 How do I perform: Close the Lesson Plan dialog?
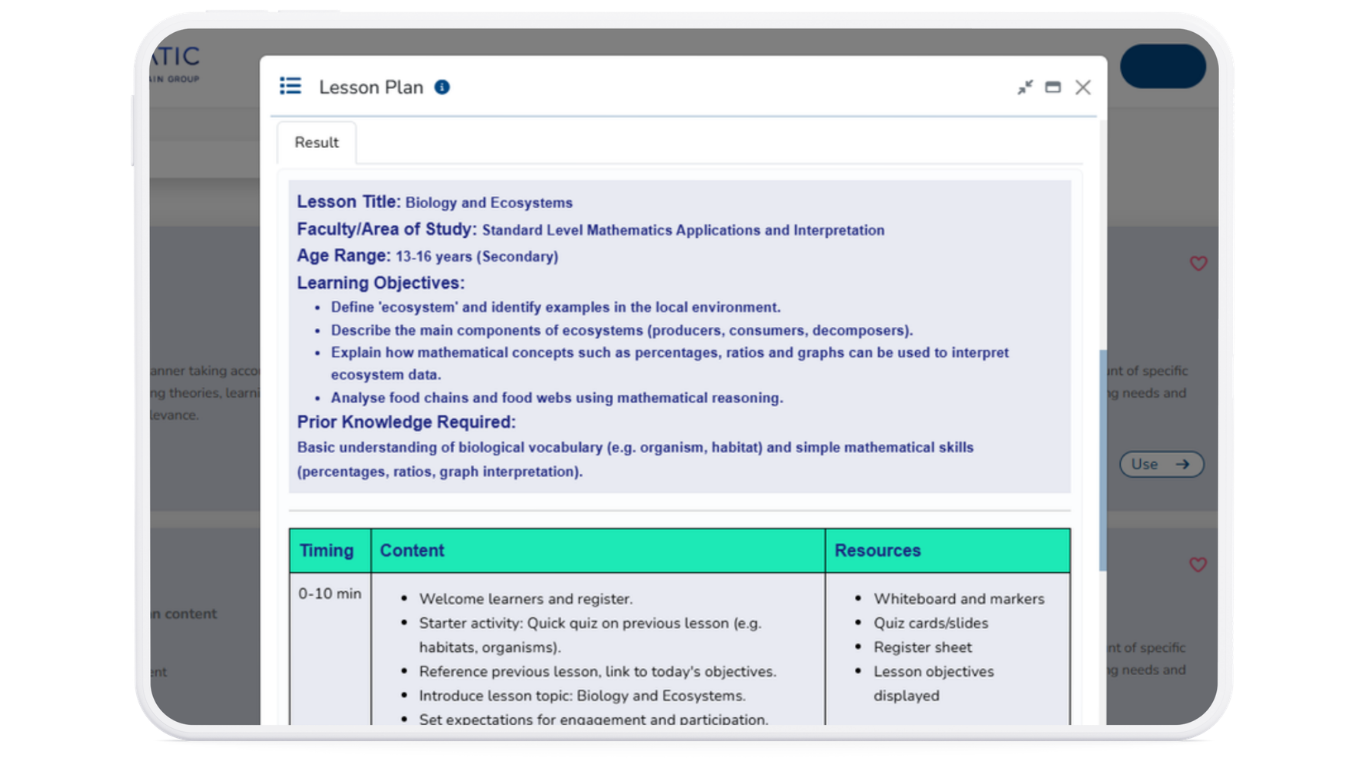1083,88
